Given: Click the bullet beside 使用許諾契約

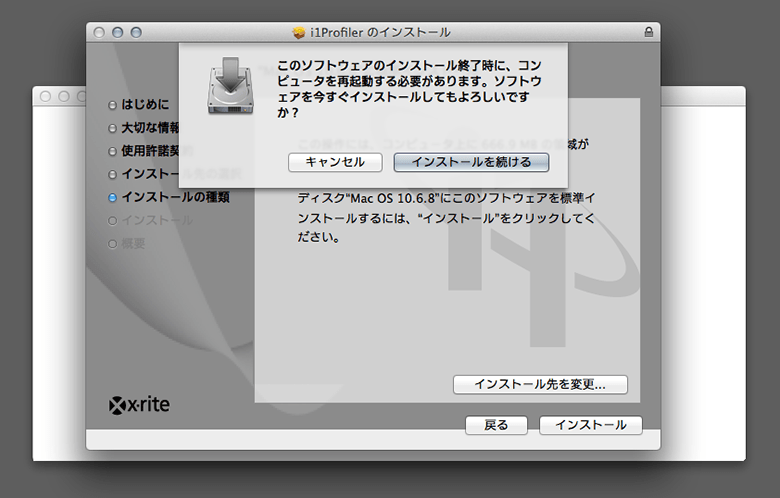Looking at the screenshot, I should point(112,151).
